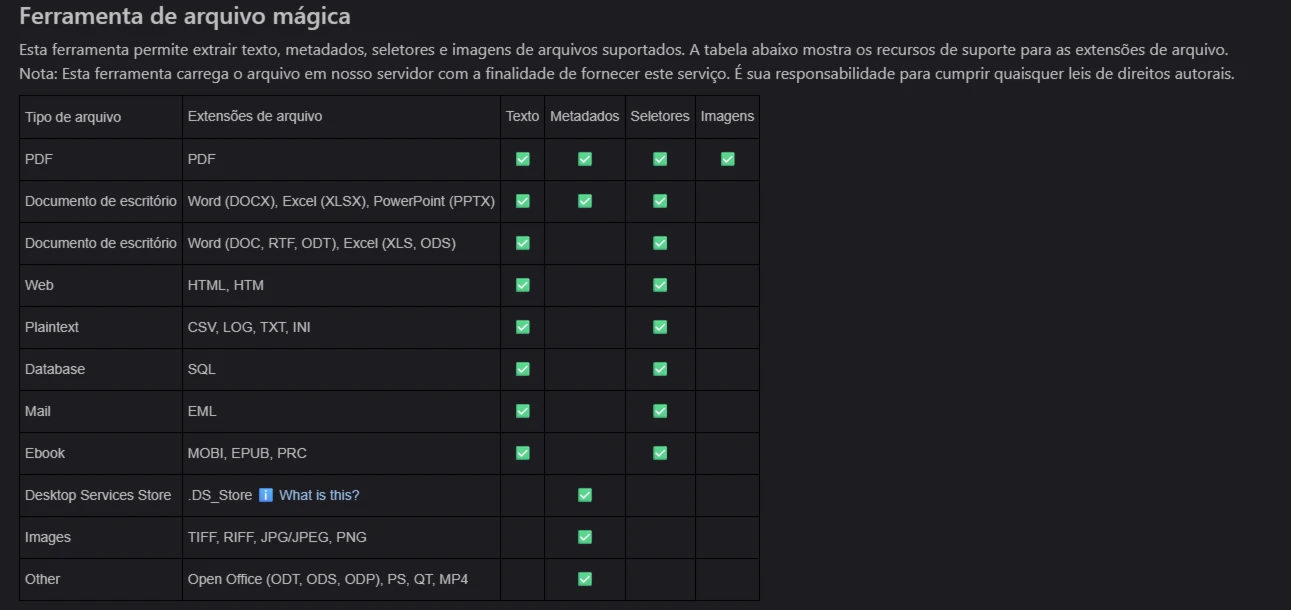Click Seletores checkmark for Ebook row

point(659,453)
